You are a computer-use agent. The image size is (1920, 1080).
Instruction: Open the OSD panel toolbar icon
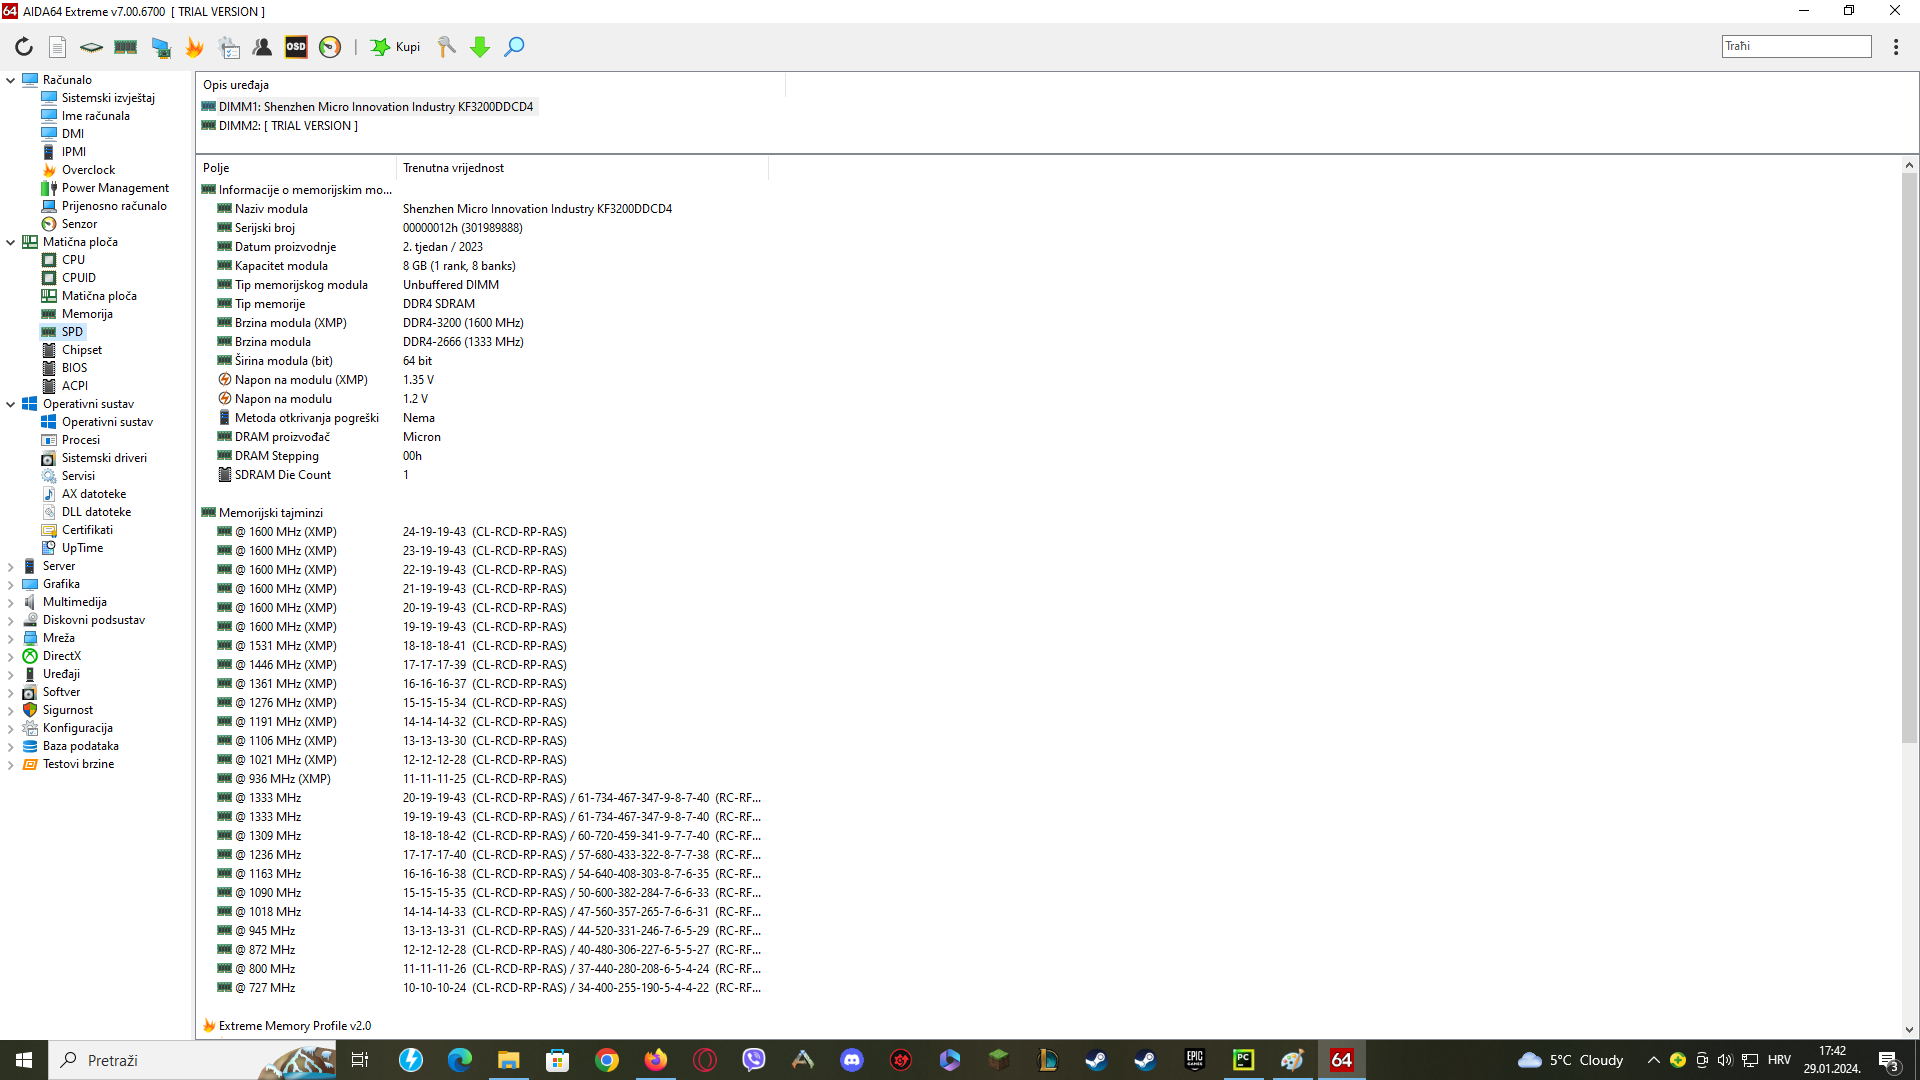(x=296, y=47)
